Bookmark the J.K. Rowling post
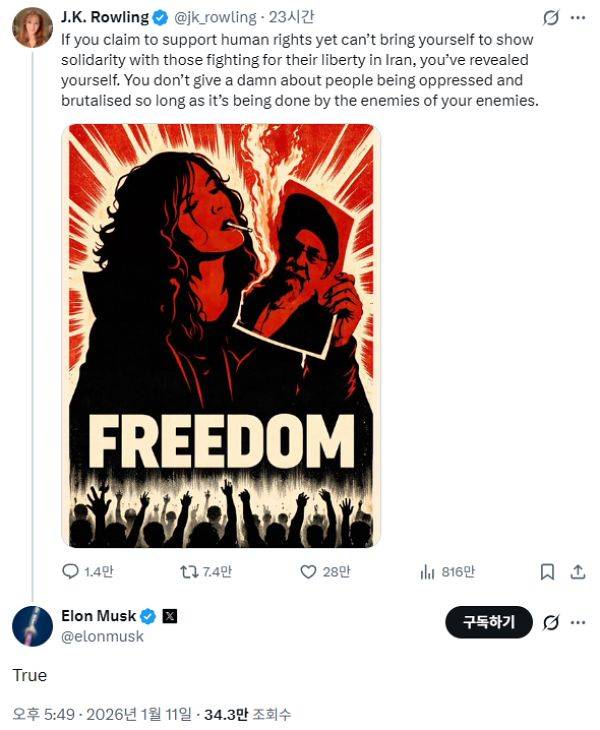Screen dimensions: 600x730 (x=547, y=571)
